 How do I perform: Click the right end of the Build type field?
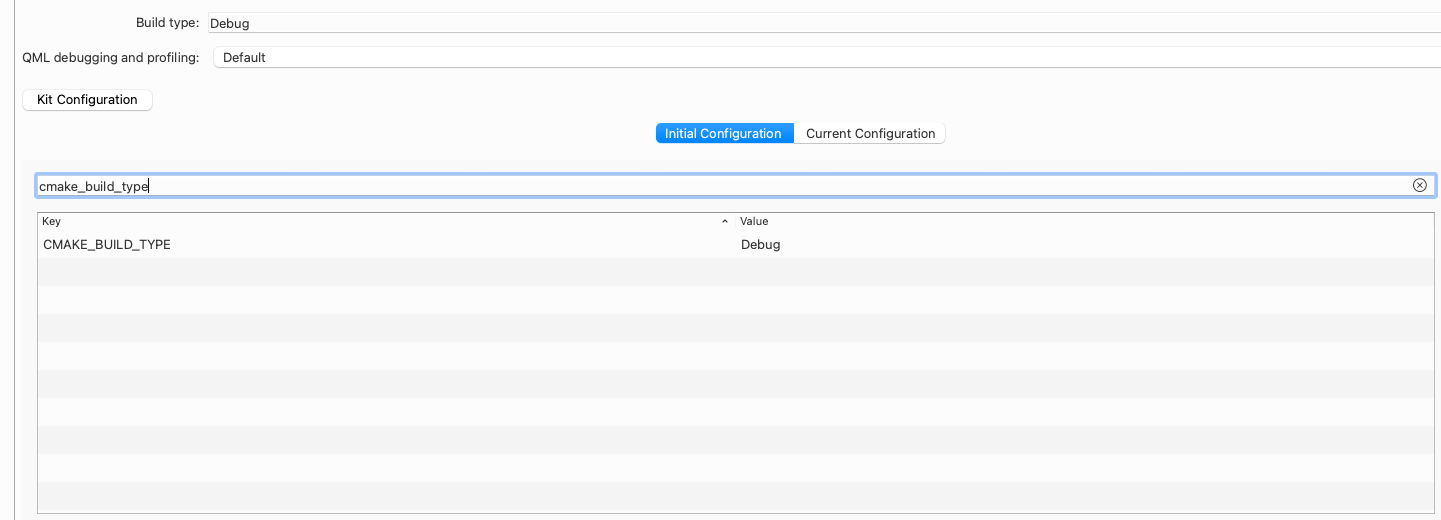pyautogui.click(x=1420, y=23)
